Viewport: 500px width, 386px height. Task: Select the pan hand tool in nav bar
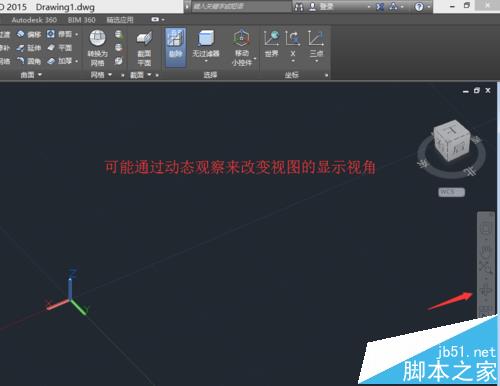[486, 251]
